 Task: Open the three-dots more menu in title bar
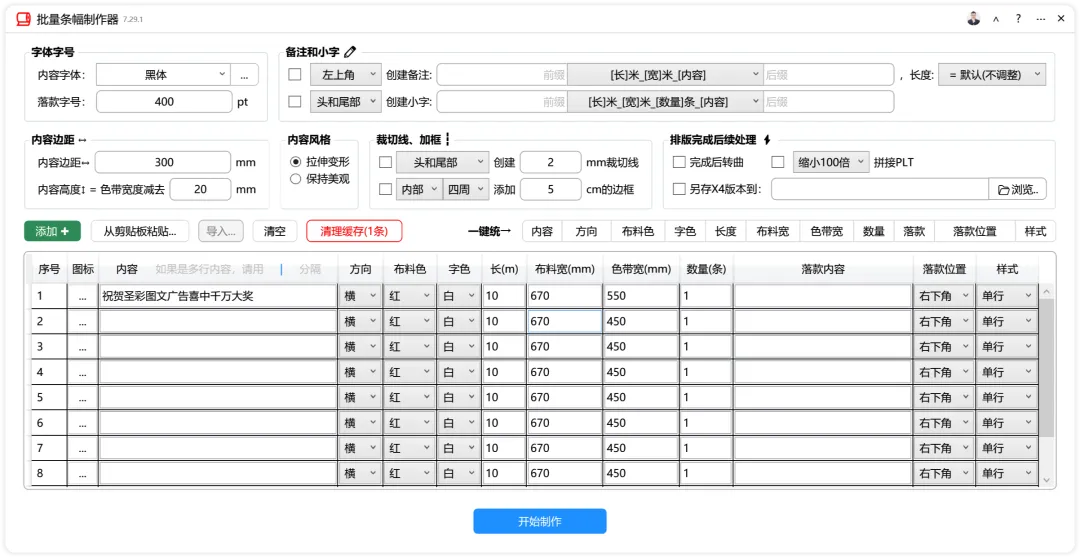click(x=1040, y=19)
